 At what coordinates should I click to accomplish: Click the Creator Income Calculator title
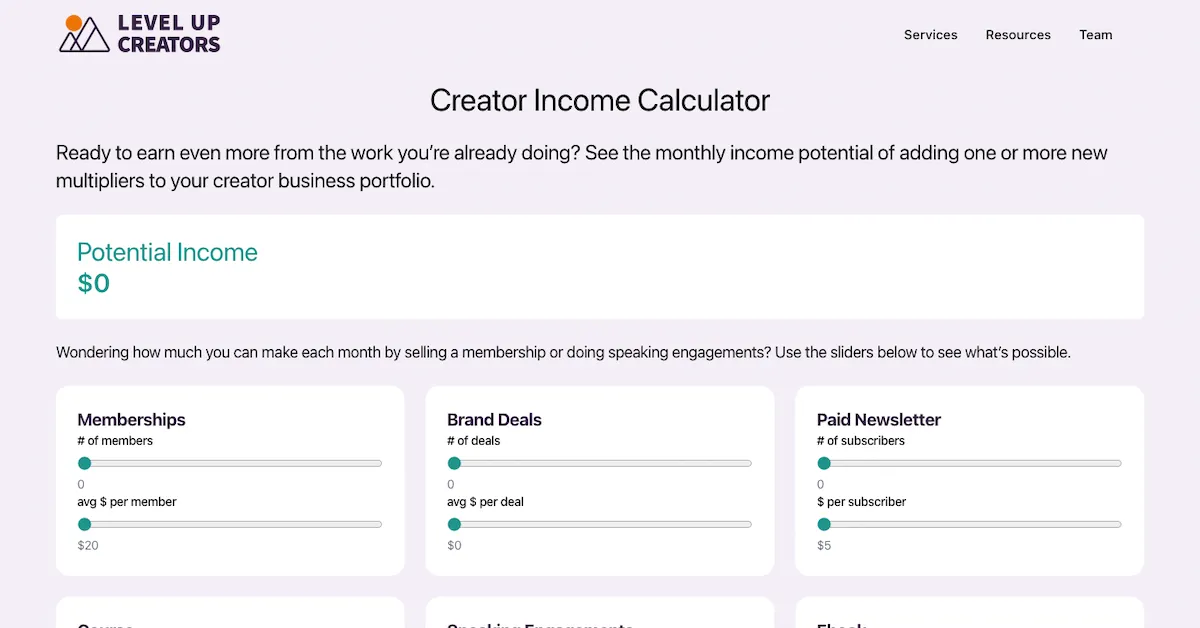[599, 100]
